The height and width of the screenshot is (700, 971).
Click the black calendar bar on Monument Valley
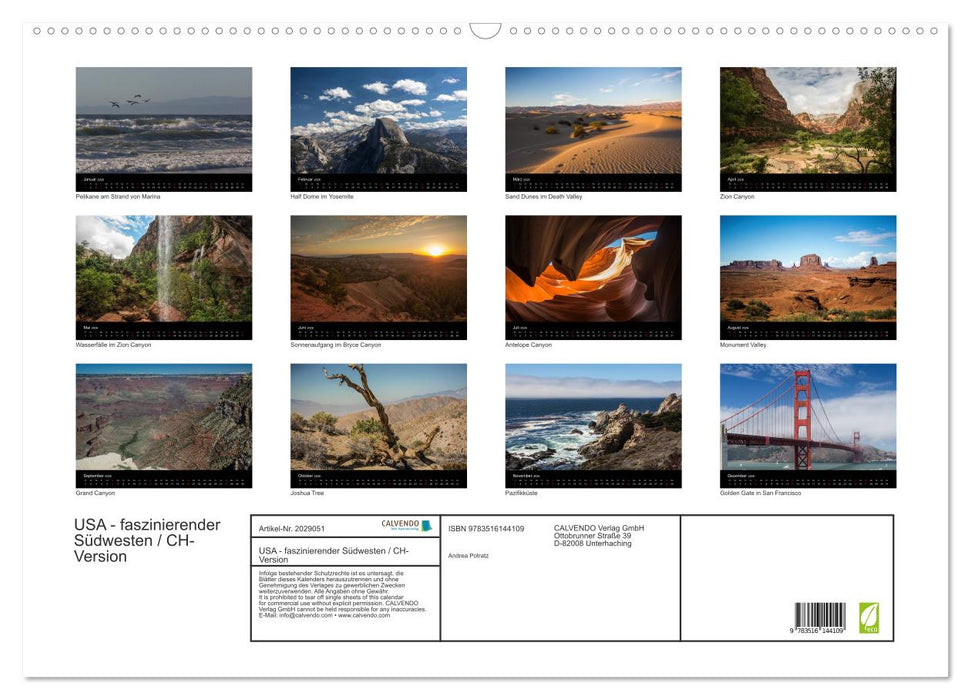[x=807, y=328]
